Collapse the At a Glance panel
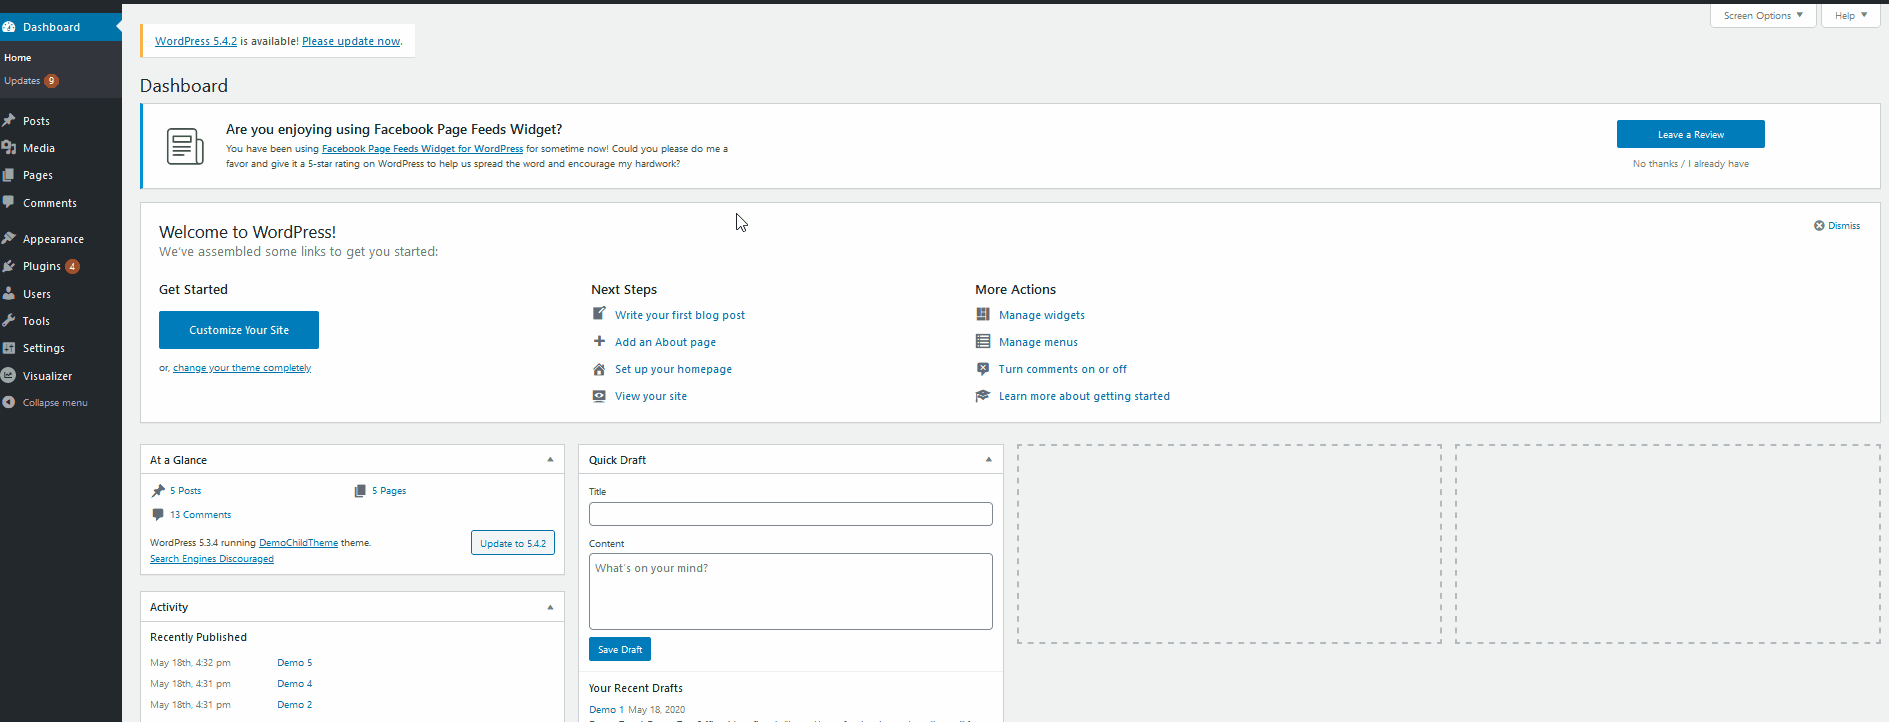 click(550, 459)
